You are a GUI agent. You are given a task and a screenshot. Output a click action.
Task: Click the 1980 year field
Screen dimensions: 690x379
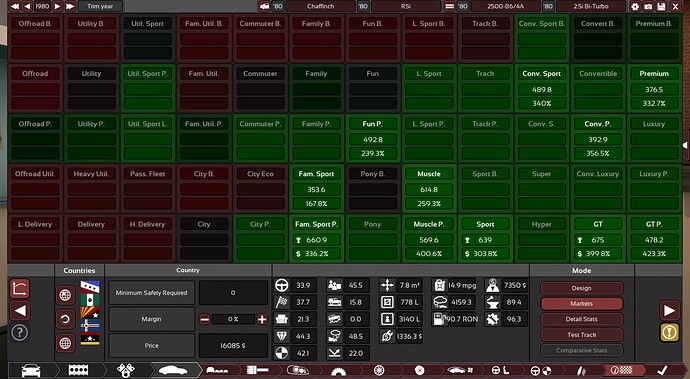tap(42, 6)
